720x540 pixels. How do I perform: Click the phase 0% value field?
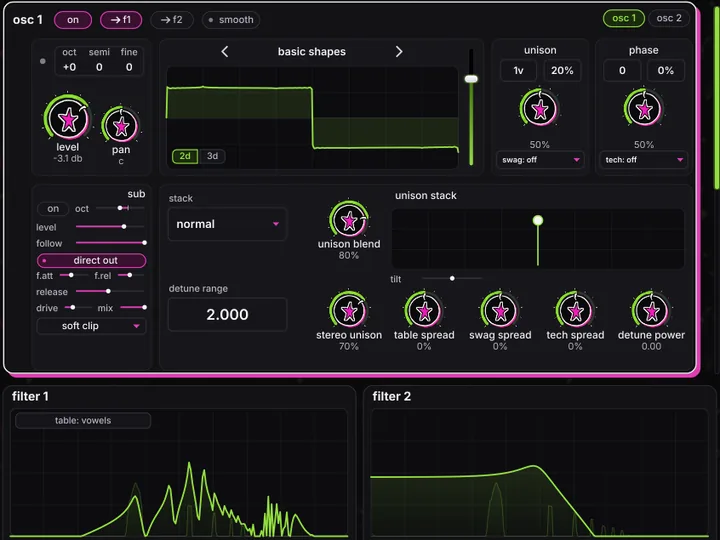click(x=665, y=70)
